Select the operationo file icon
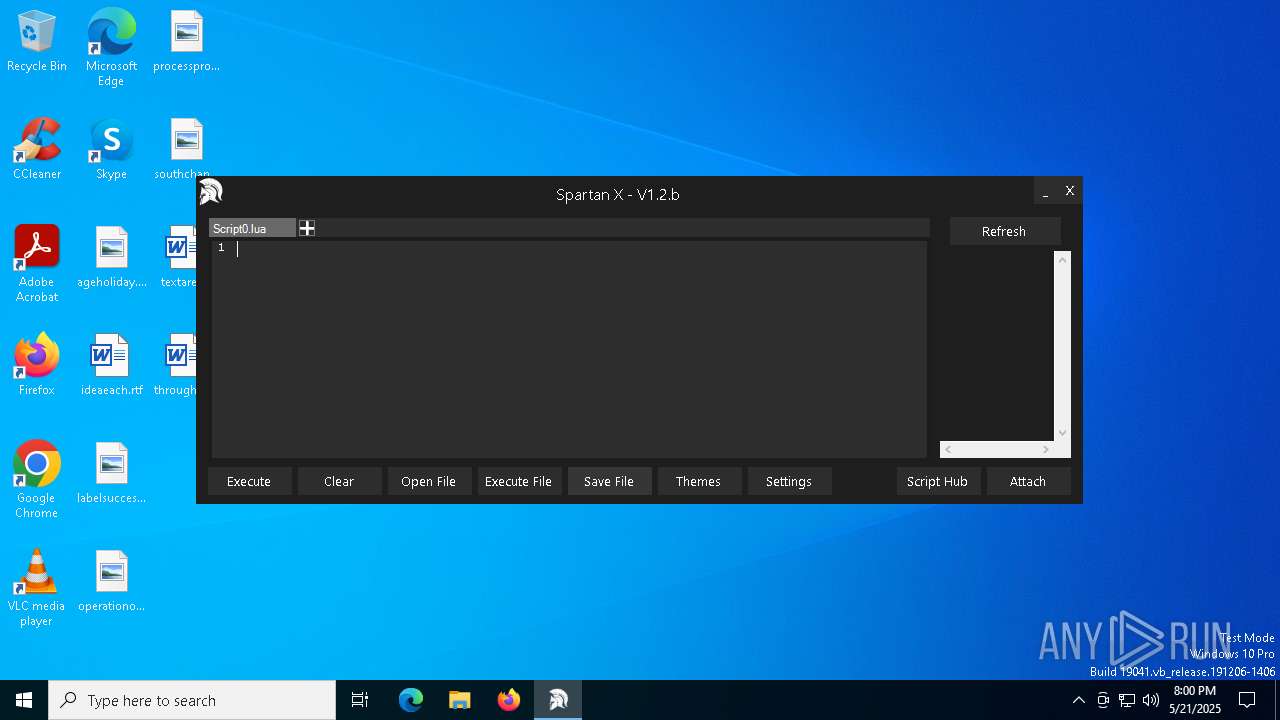This screenshot has width=1280, height=720. click(x=111, y=582)
